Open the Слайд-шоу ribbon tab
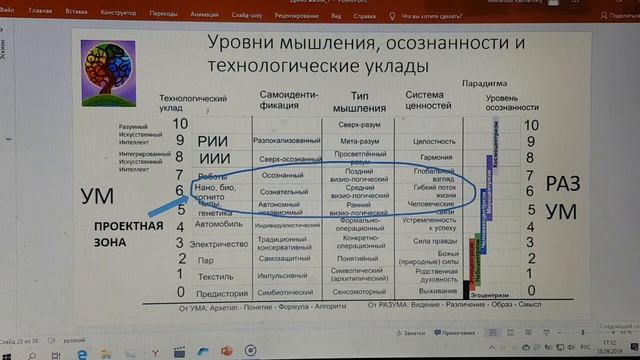Screen dimensions: 640x360 point(247,16)
